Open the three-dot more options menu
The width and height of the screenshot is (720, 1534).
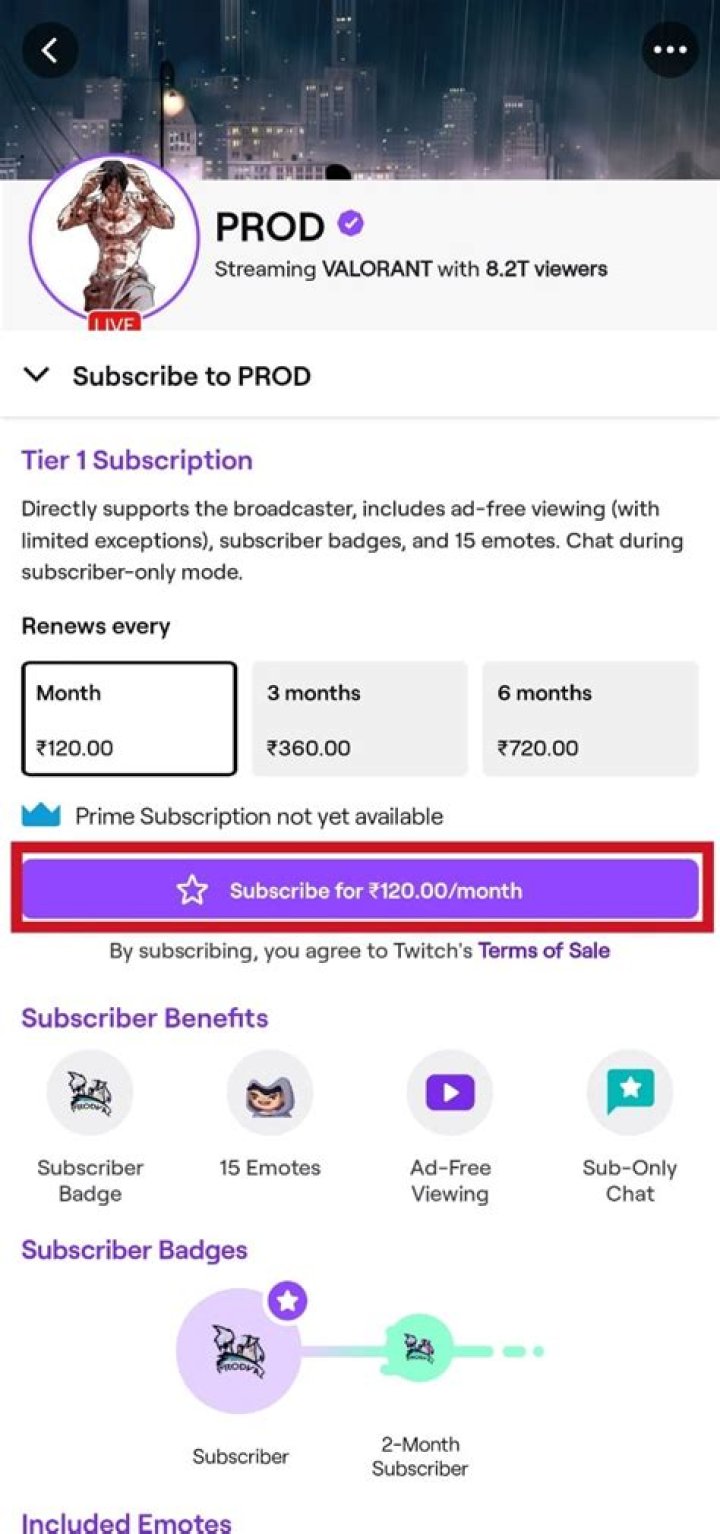click(x=669, y=49)
